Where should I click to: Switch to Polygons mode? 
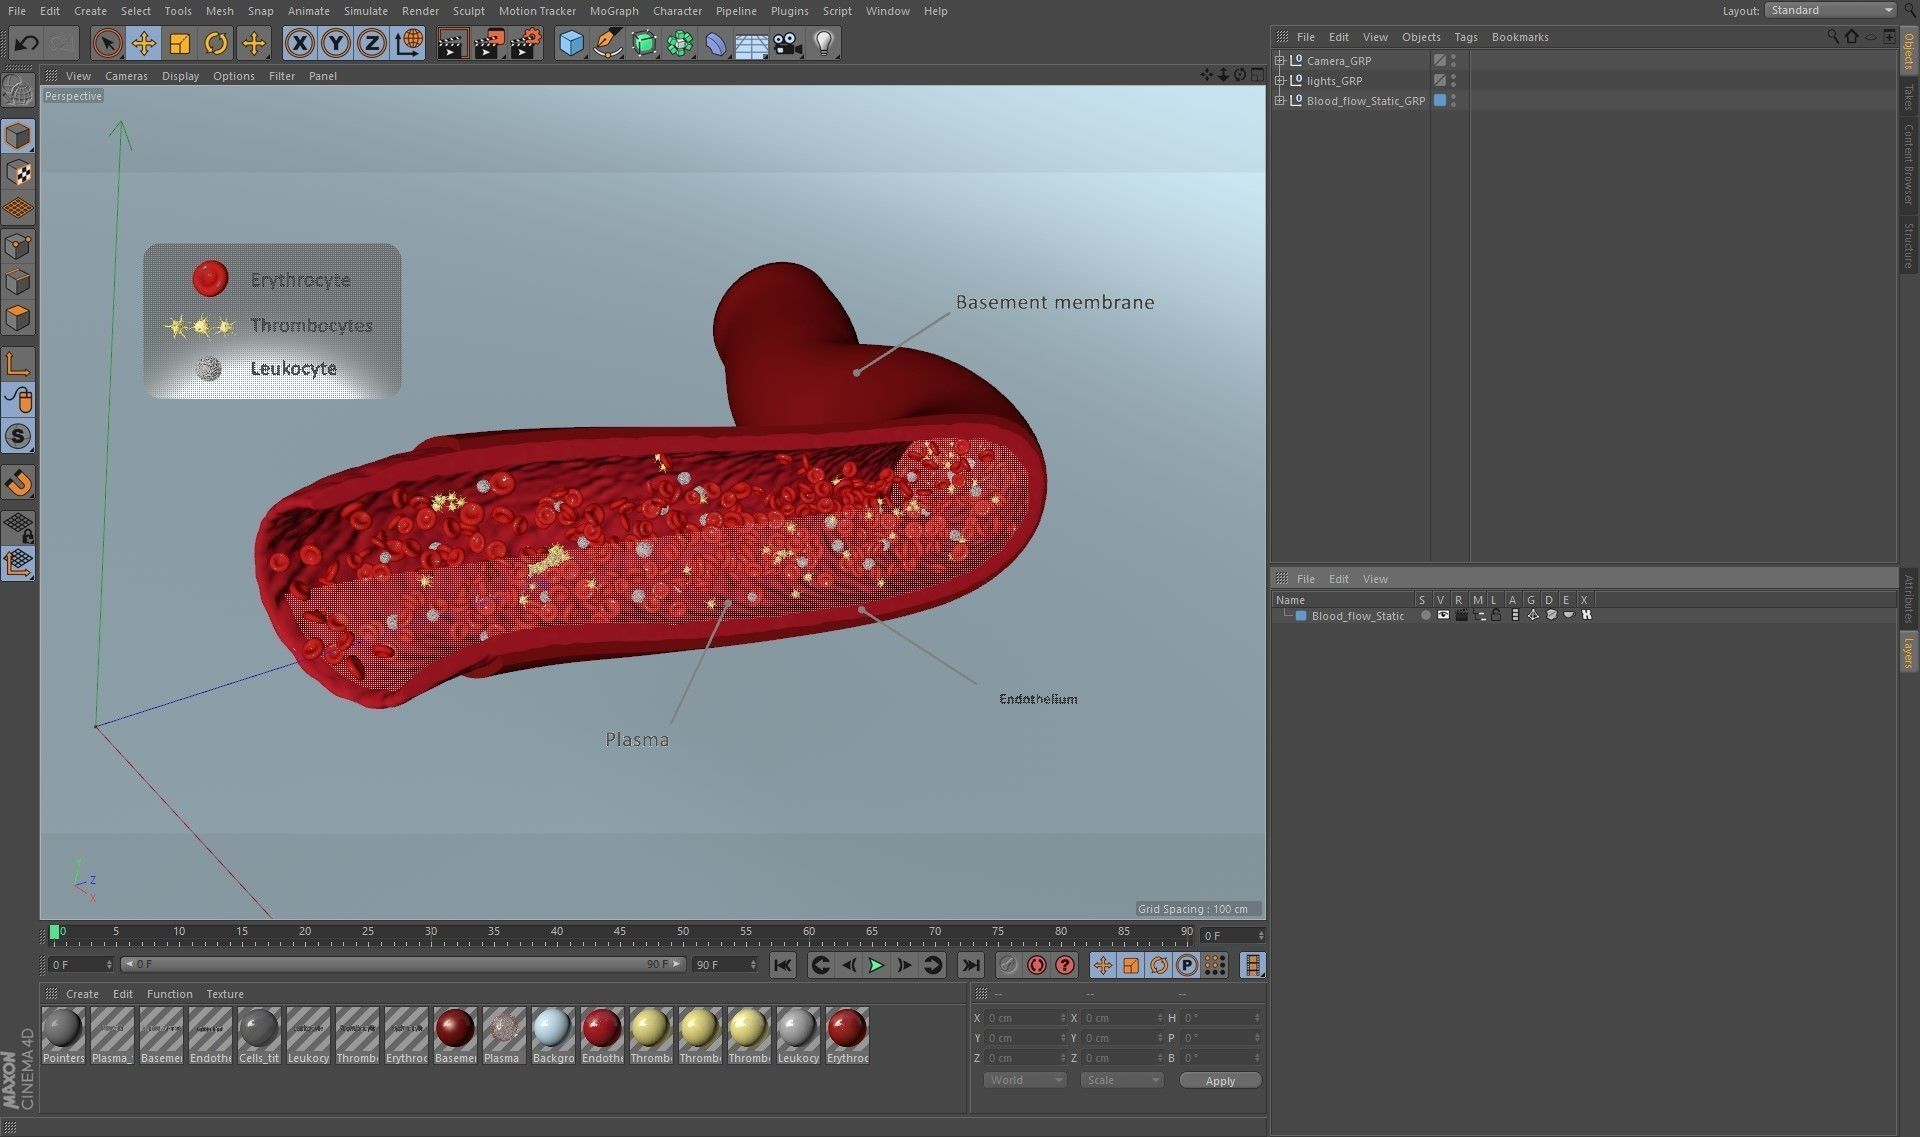point(18,319)
